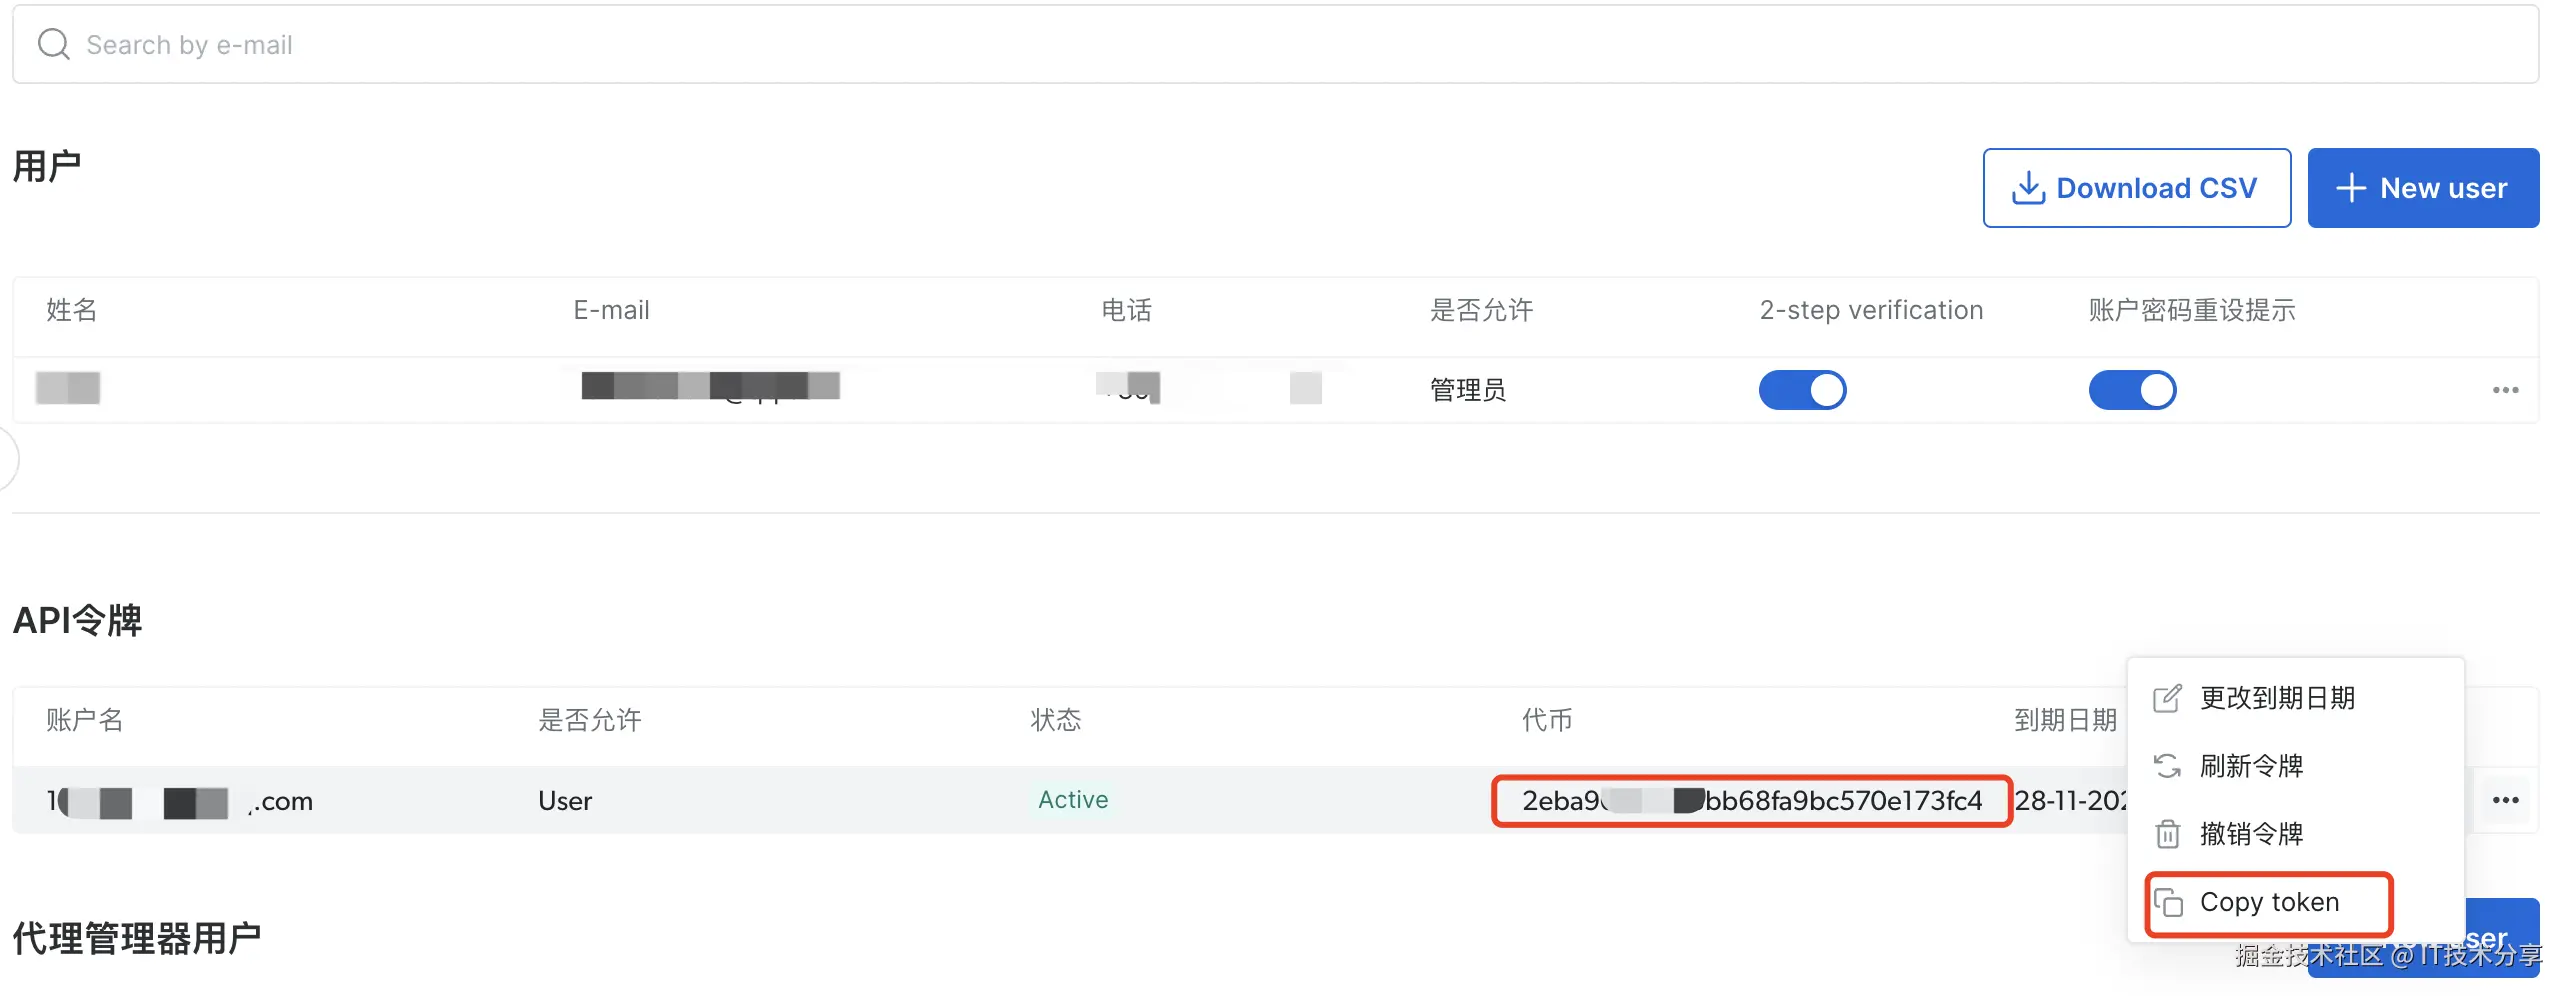Click the 账户密码重设提示 column header
Image resolution: width=2570 pixels, height=996 pixels.
[2192, 310]
